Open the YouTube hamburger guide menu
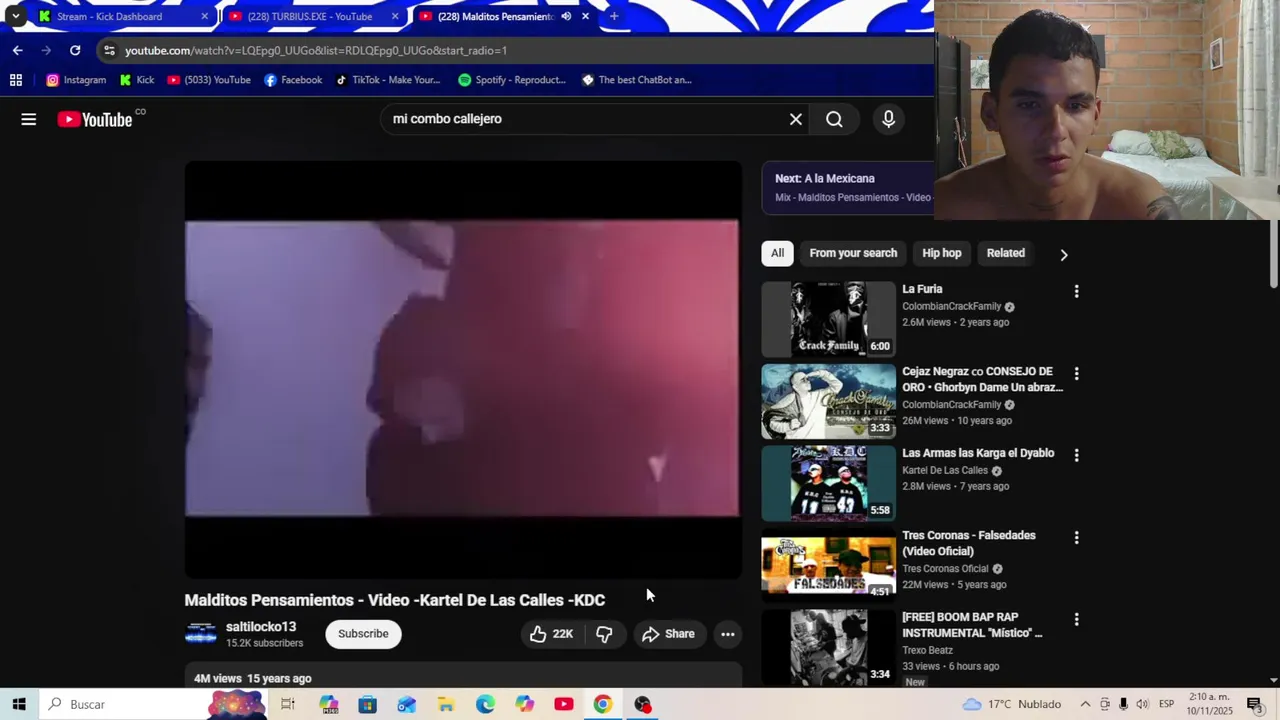This screenshot has width=1280, height=720. pos(28,119)
